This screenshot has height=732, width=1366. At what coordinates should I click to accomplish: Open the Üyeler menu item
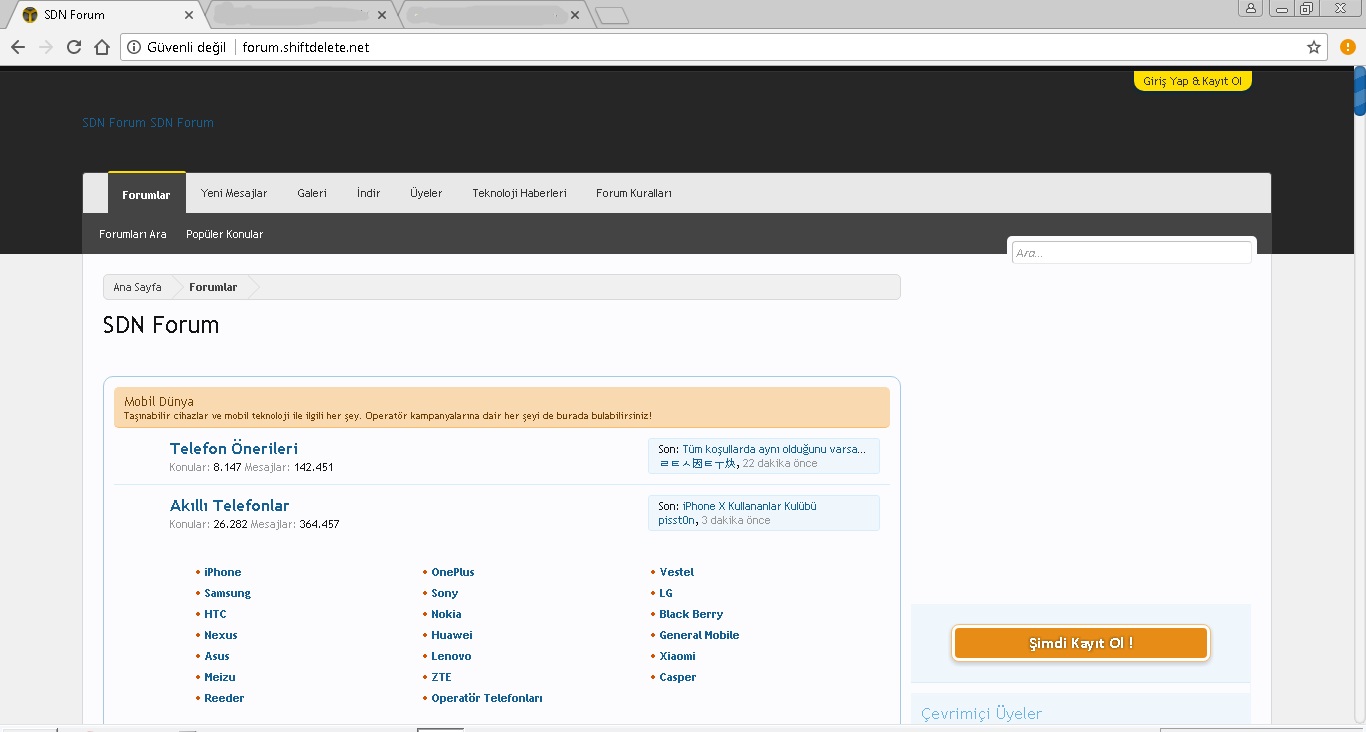click(426, 193)
